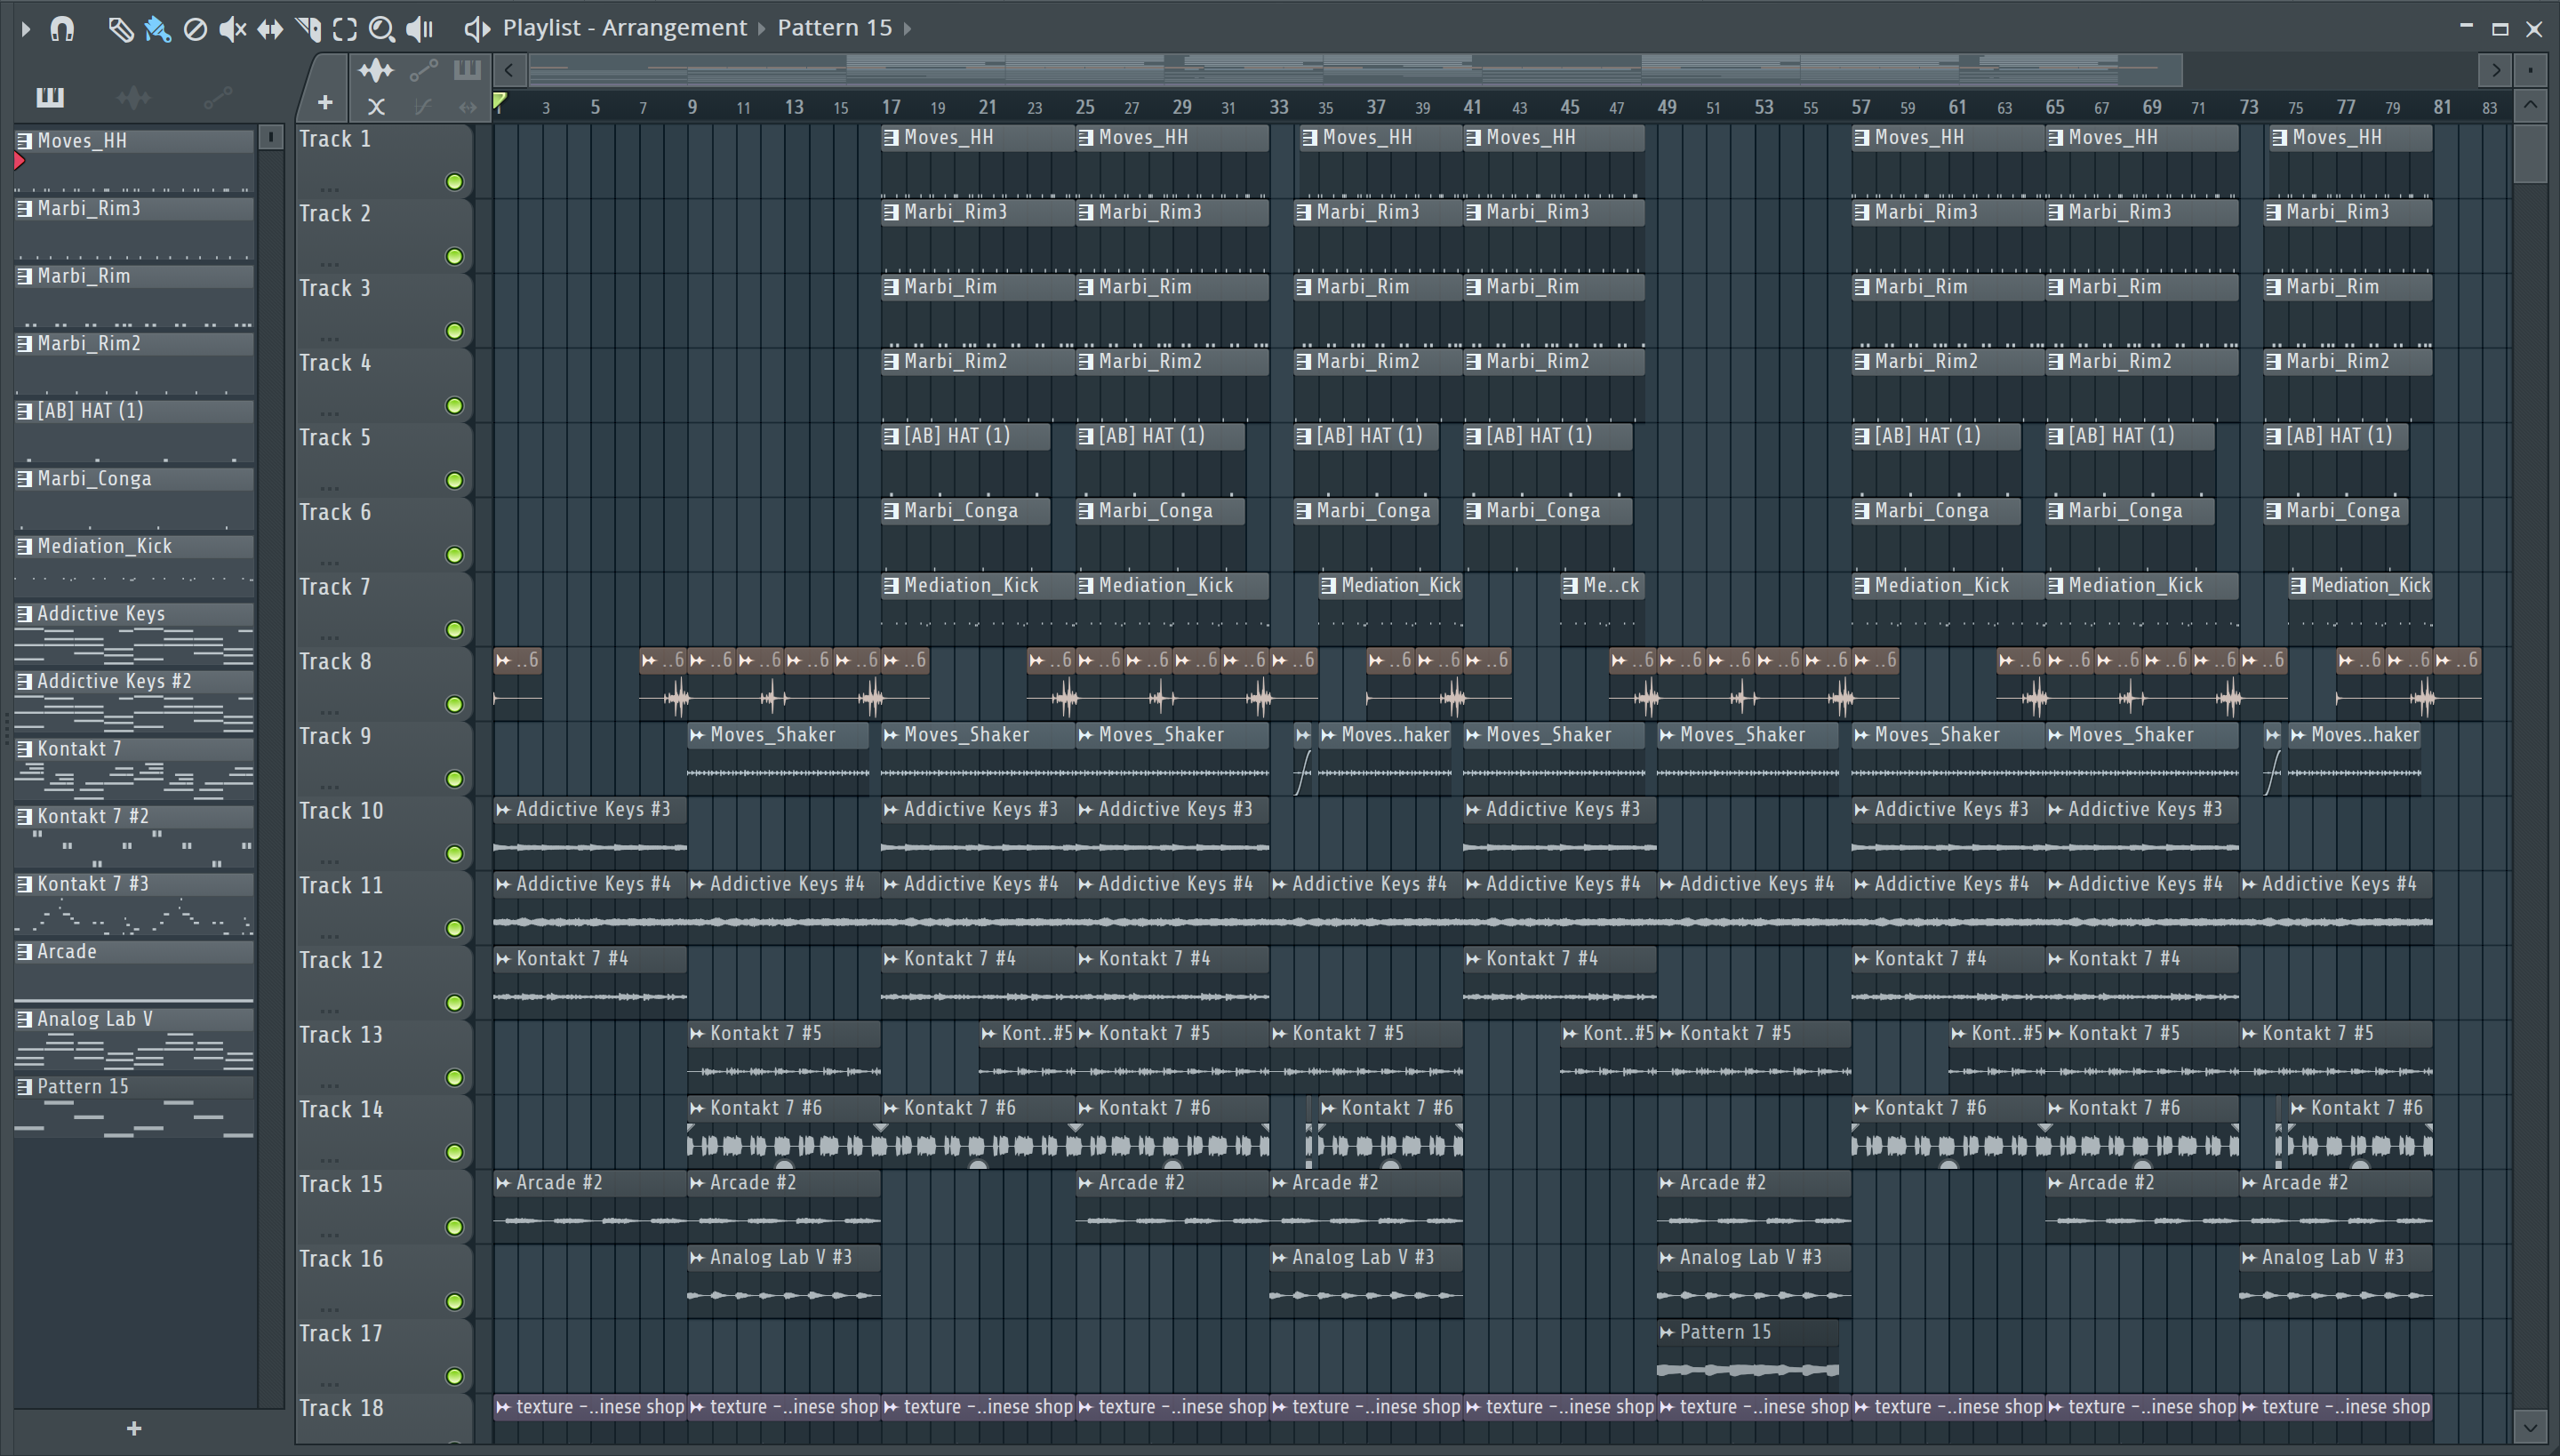Open Track 9 options via three dots

click(x=330, y=787)
